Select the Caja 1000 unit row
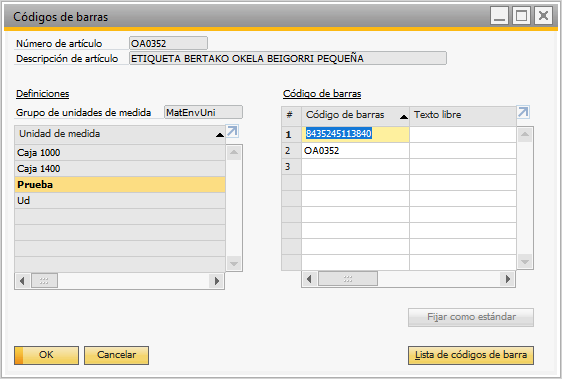Image resolution: width=562 pixels, height=379 pixels. click(x=120, y=153)
